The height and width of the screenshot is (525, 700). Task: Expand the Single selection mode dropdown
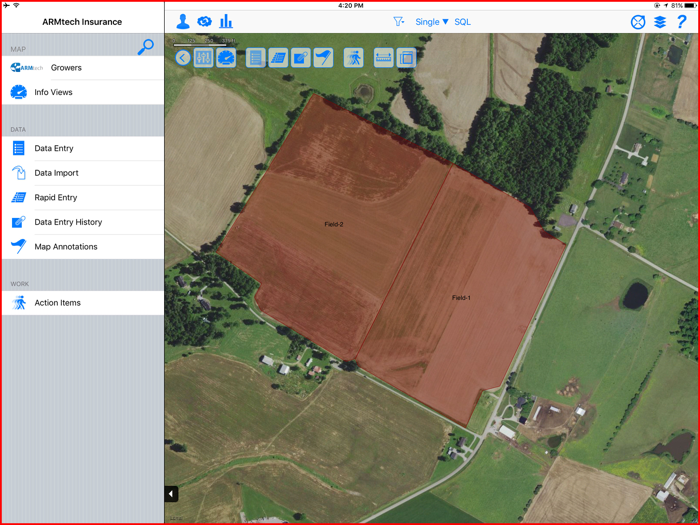point(432,22)
